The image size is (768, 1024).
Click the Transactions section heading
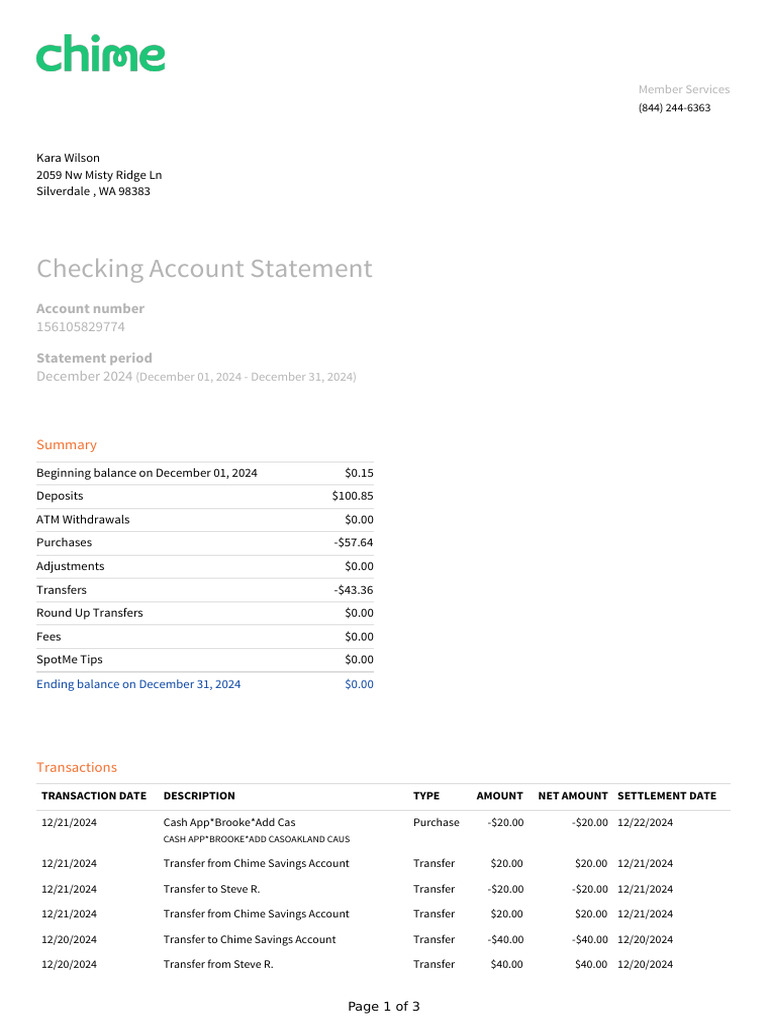click(x=76, y=767)
